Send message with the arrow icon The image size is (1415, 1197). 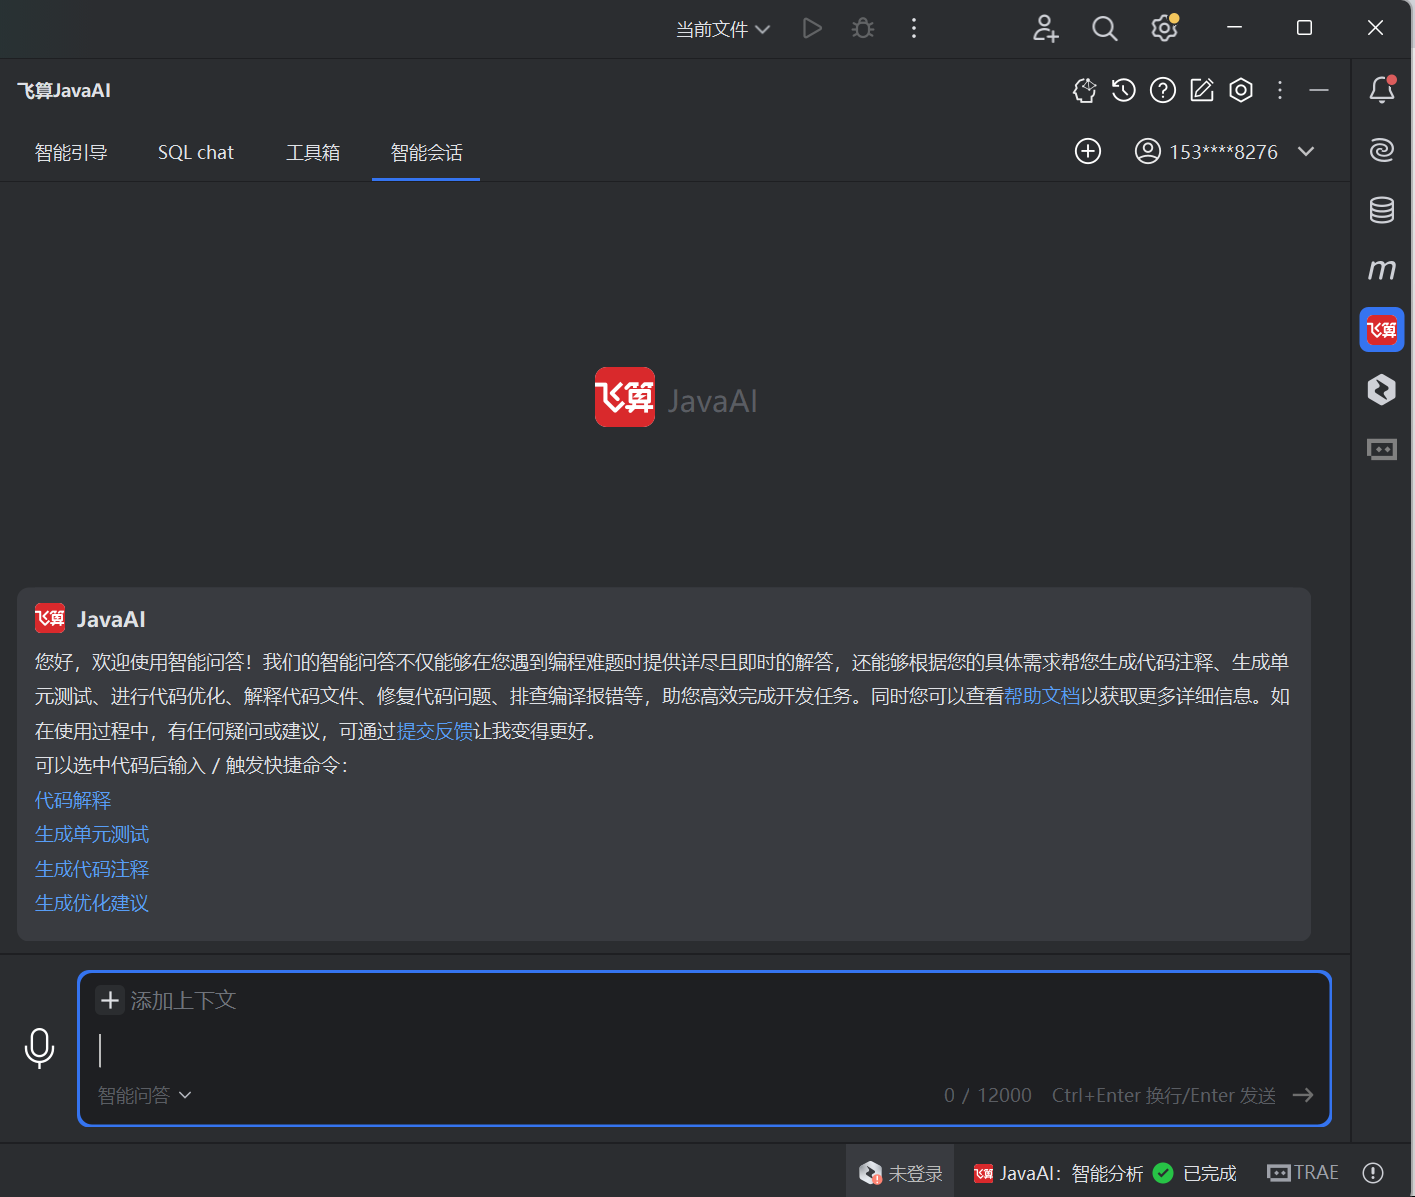pos(1303,1095)
